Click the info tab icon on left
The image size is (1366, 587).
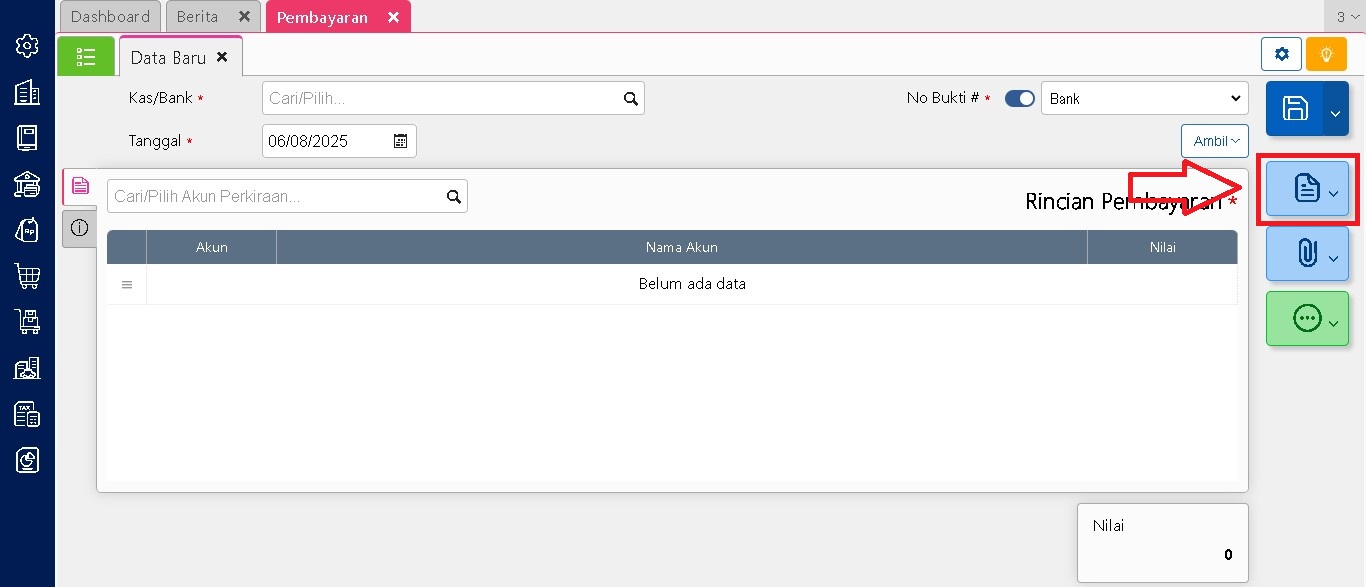pyautogui.click(x=80, y=228)
